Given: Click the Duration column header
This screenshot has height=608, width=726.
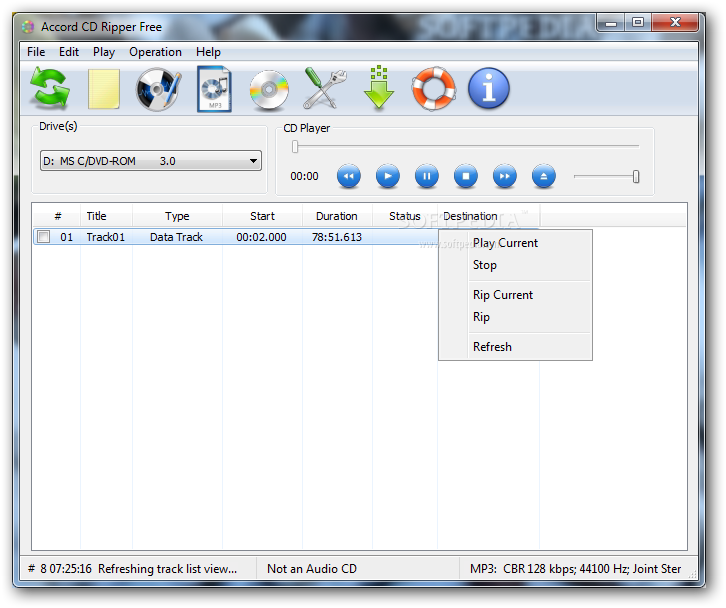Looking at the screenshot, I should point(337,216).
